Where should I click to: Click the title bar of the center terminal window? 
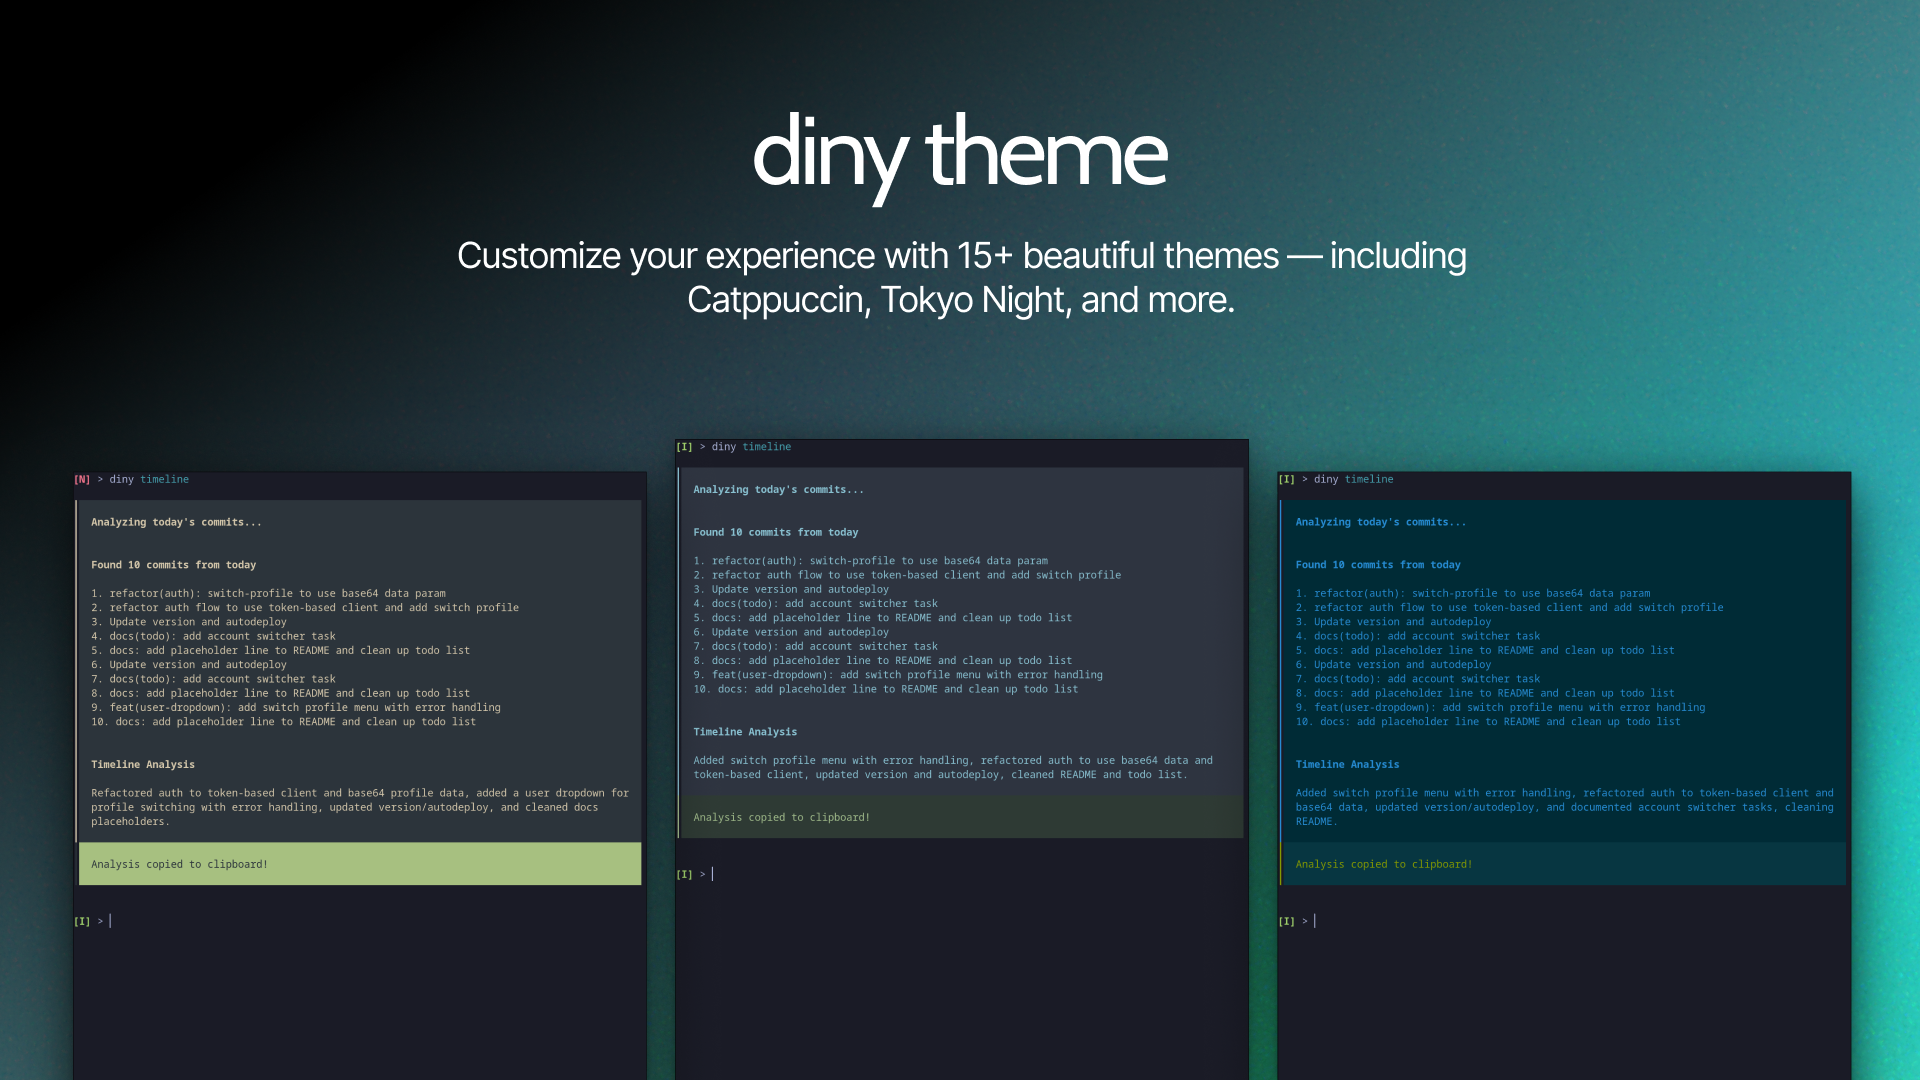[x=960, y=447]
